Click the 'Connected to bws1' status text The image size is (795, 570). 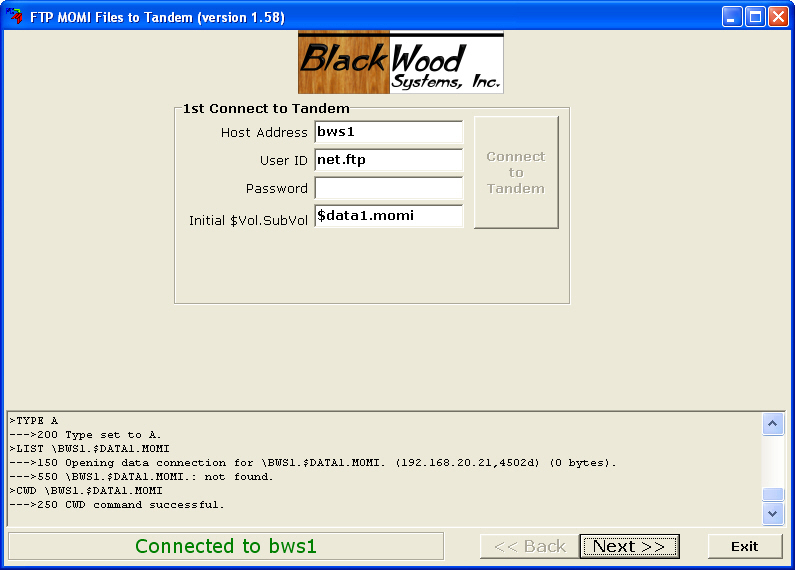click(x=226, y=546)
